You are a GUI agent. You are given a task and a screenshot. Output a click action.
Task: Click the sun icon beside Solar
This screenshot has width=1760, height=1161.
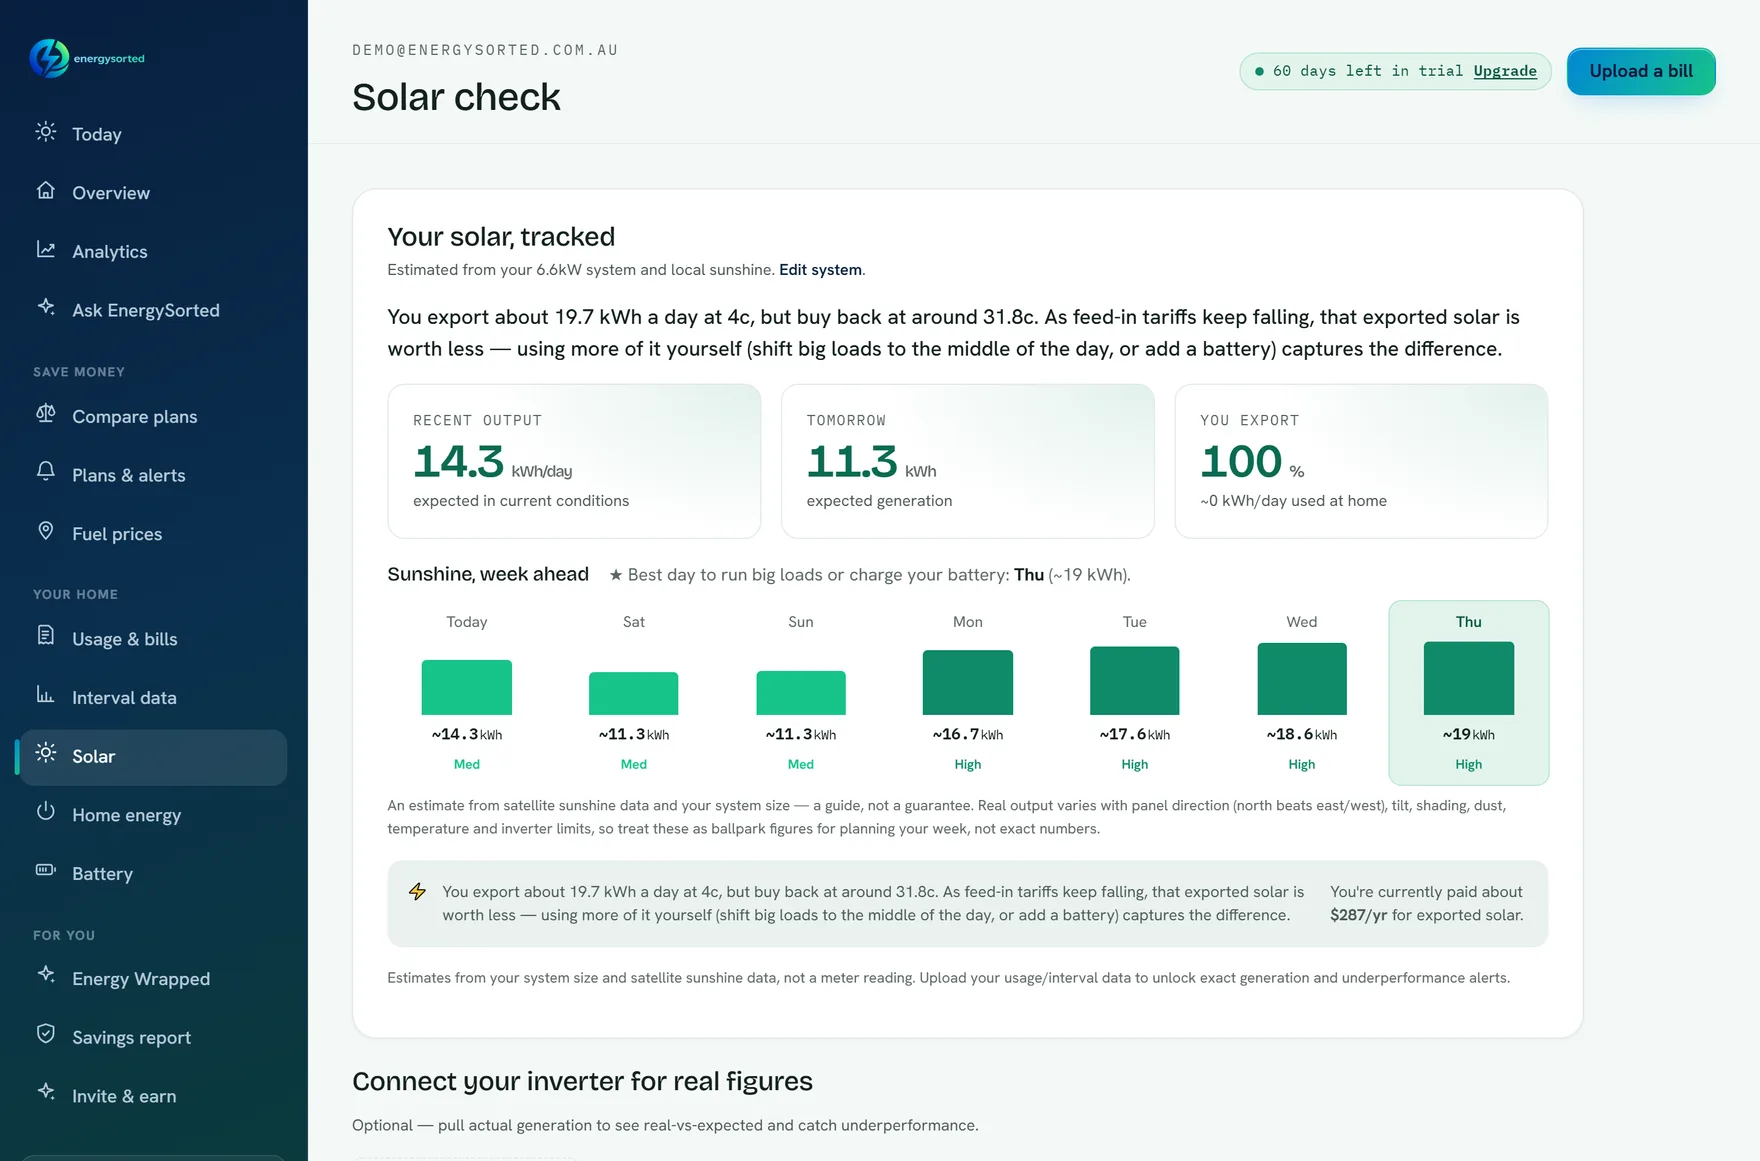46,753
